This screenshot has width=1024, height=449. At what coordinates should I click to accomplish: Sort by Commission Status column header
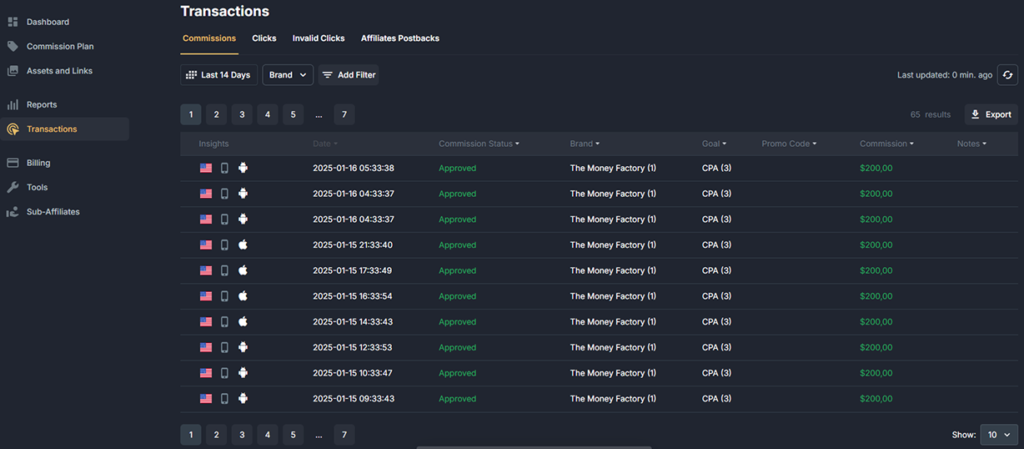point(479,144)
